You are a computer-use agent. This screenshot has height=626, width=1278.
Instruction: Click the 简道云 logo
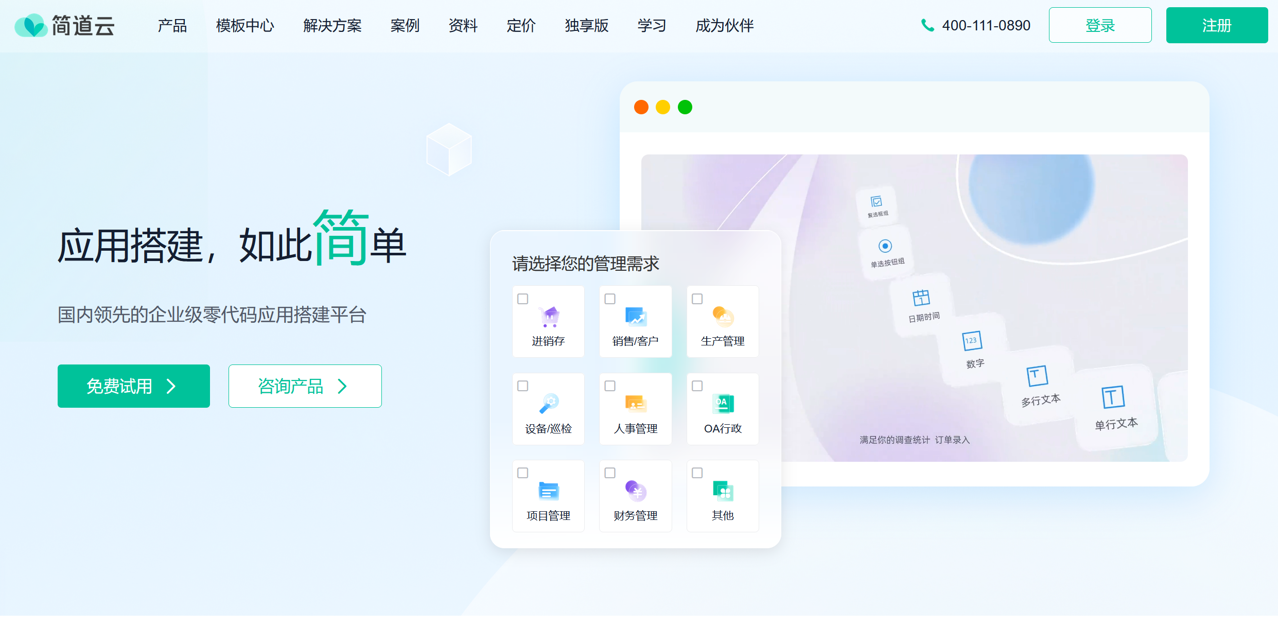click(65, 26)
